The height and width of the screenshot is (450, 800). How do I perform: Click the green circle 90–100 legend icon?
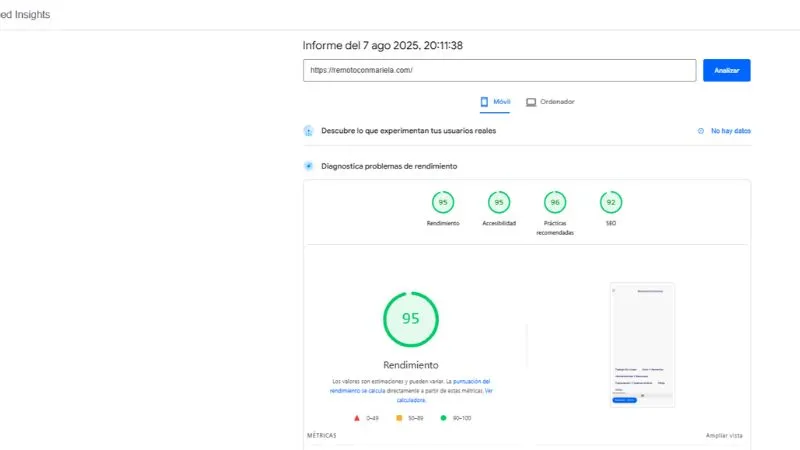443,418
